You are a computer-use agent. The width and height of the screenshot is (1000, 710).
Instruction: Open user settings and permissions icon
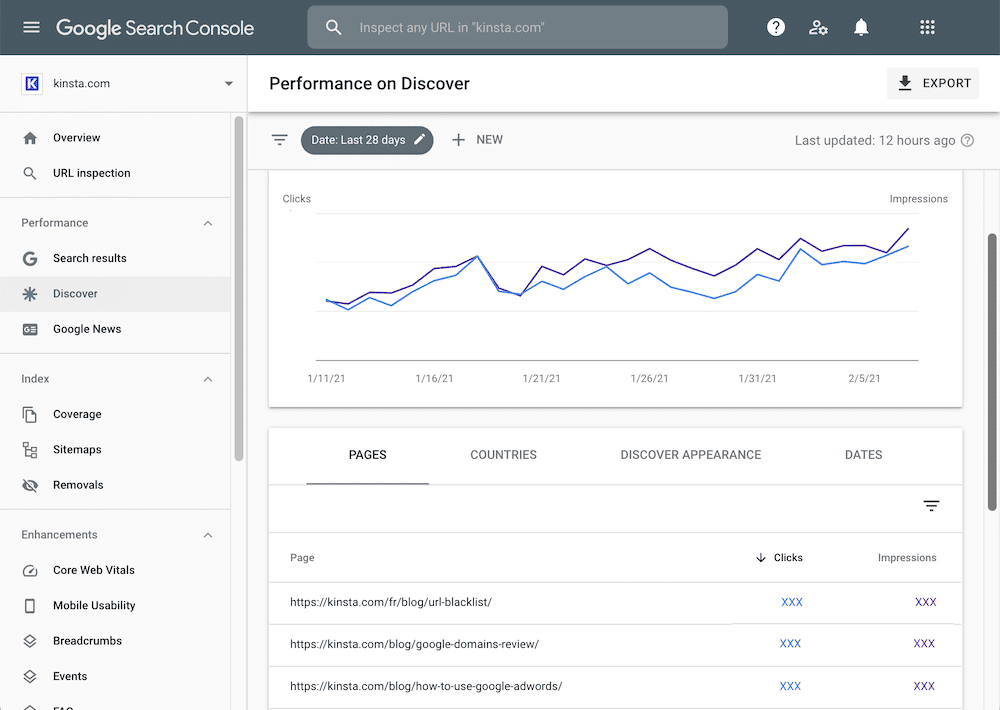click(x=818, y=27)
